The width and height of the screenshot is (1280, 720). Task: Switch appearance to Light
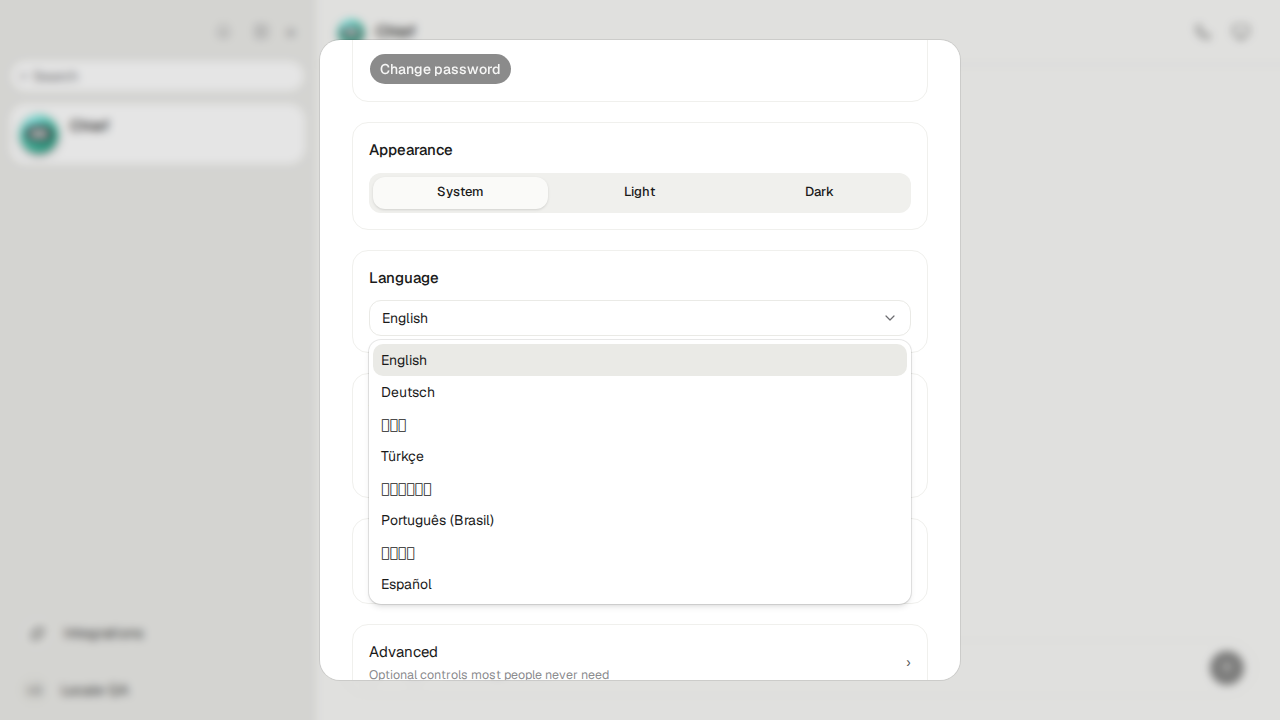[640, 192]
